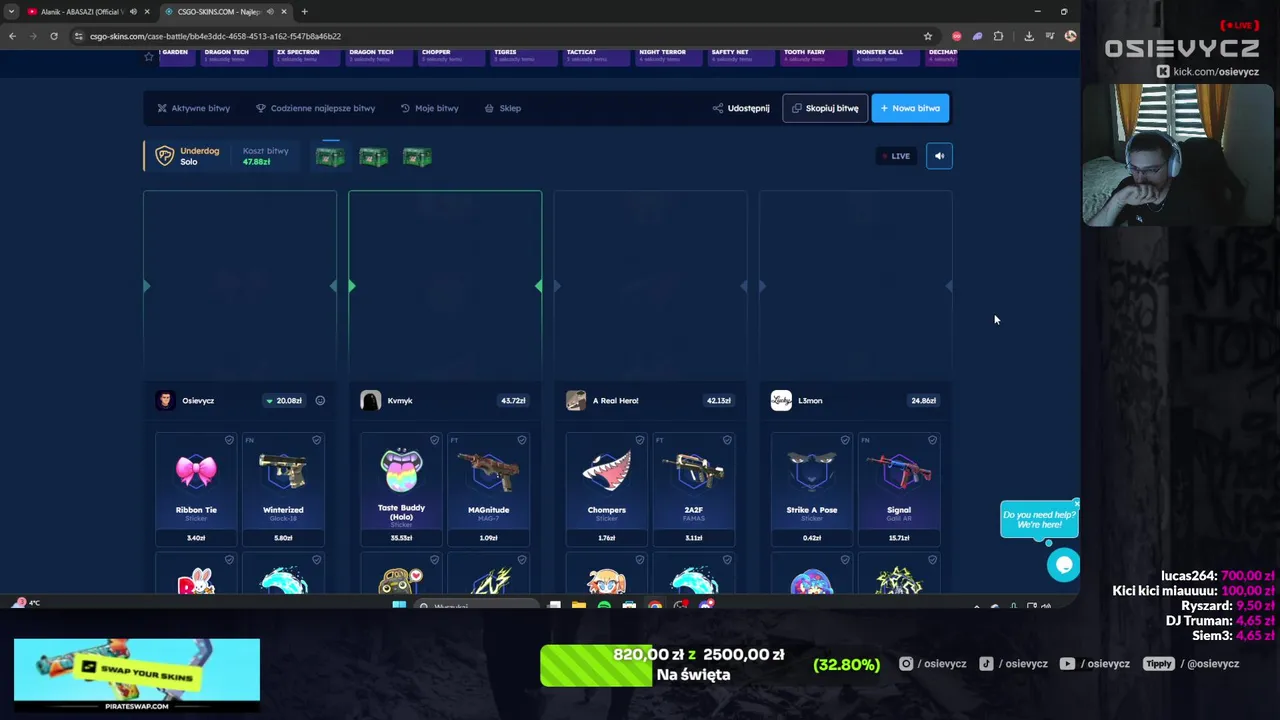Mute the Alanik YouTube tab audio
The height and width of the screenshot is (720, 1280).
coord(133,12)
